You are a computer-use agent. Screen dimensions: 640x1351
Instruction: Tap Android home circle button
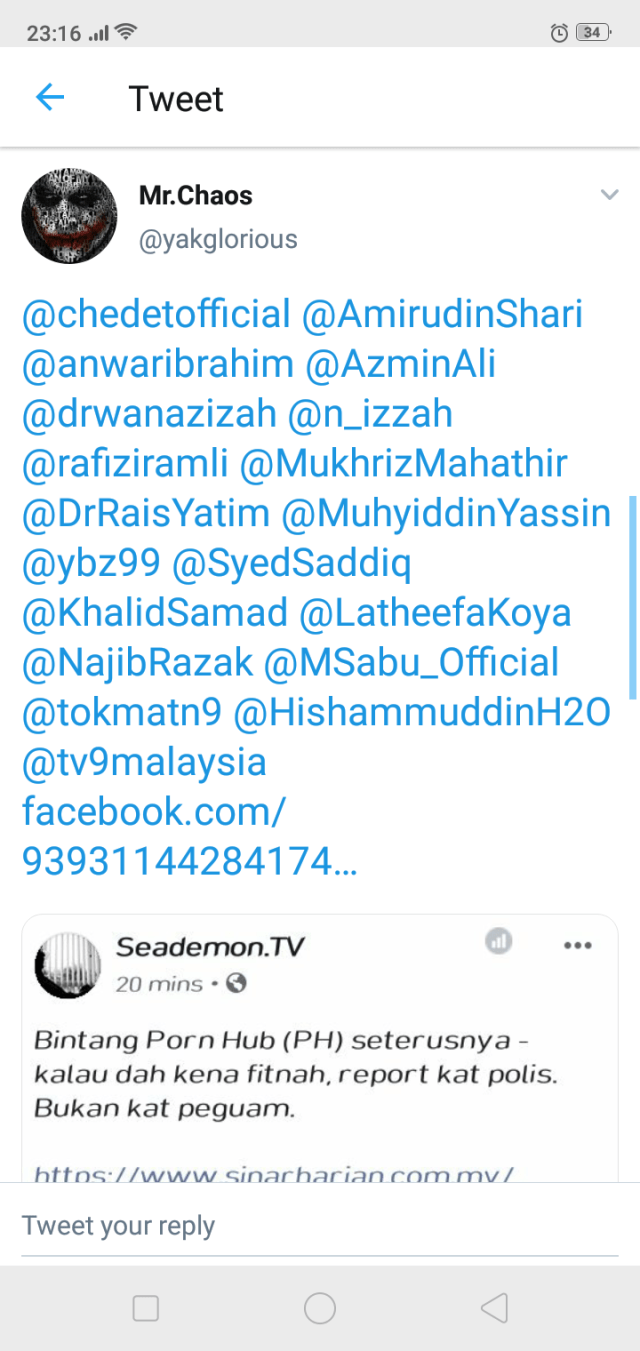320,1308
